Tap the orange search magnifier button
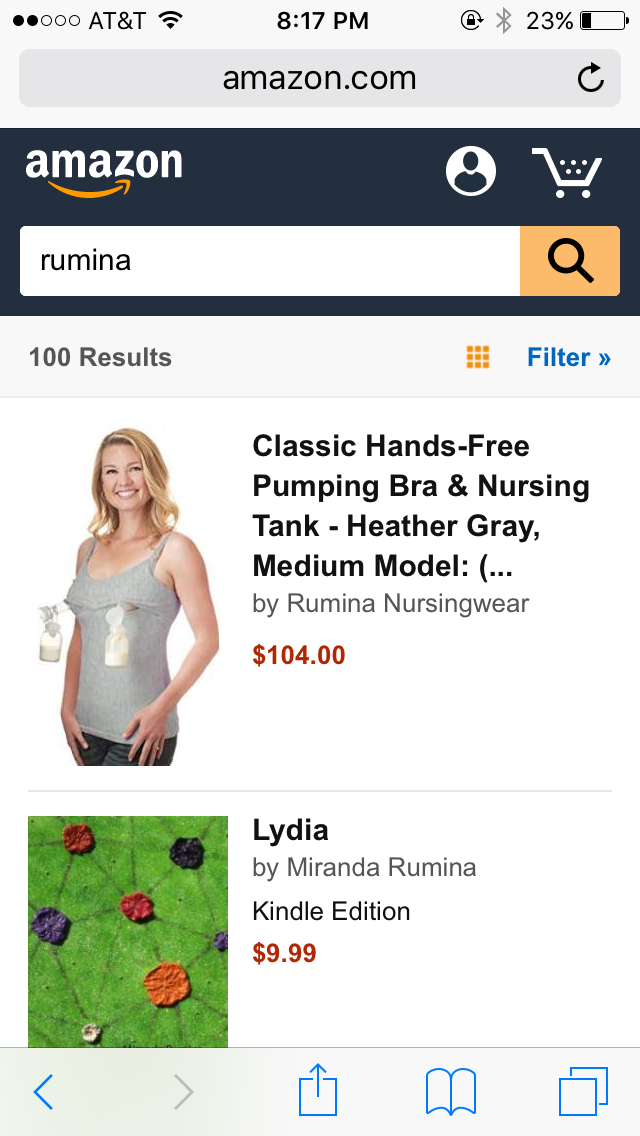The image size is (640, 1136). click(570, 261)
